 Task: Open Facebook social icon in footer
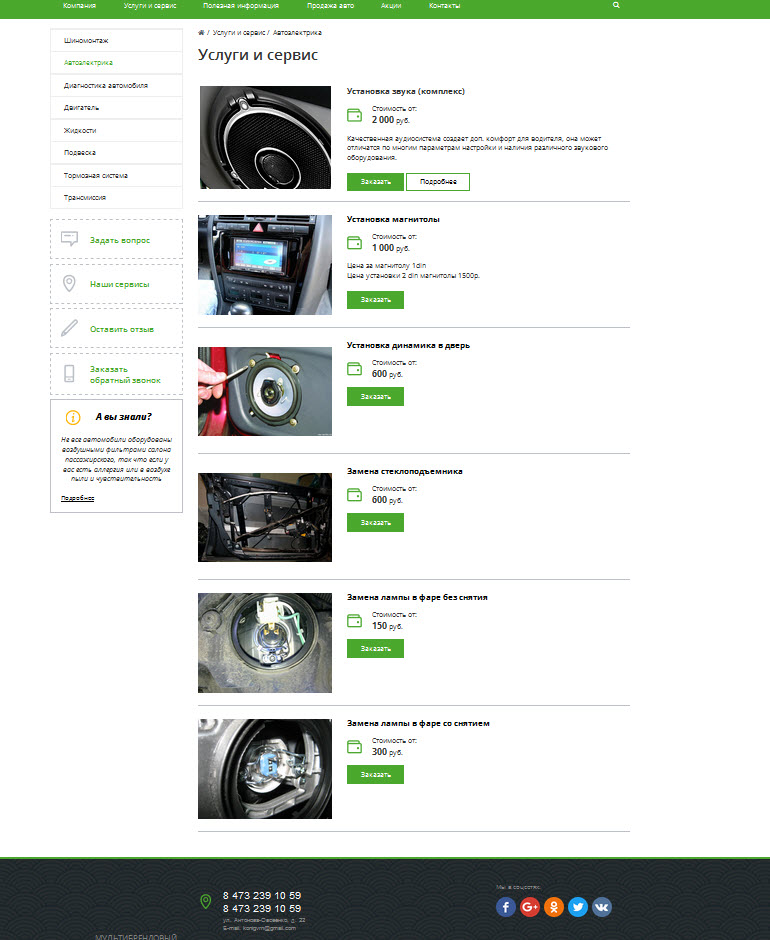[x=506, y=907]
